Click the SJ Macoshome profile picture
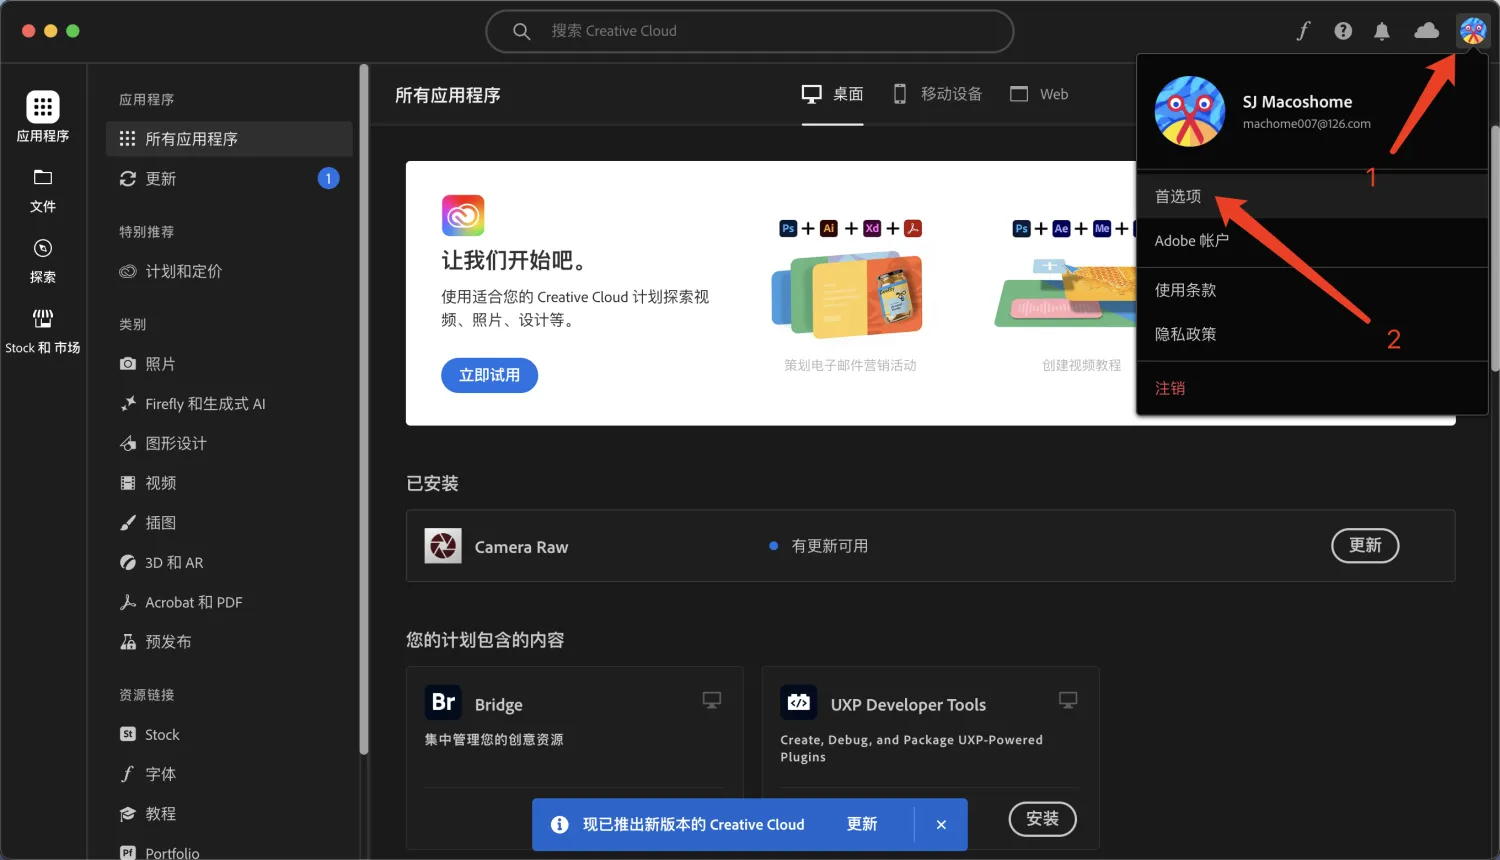This screenshot has height=860, width=1500. [1190, 111]
